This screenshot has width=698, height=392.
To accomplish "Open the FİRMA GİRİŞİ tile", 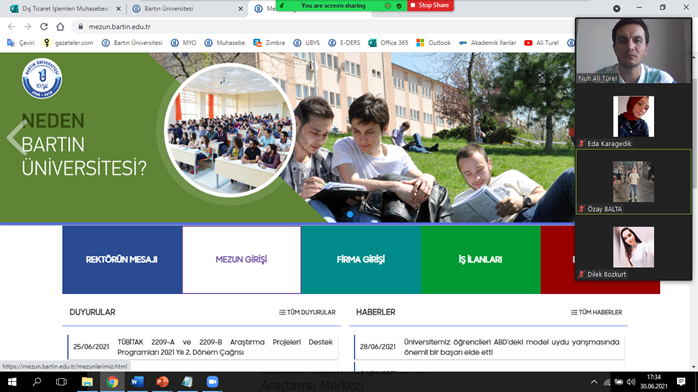I will click(361, 259).
